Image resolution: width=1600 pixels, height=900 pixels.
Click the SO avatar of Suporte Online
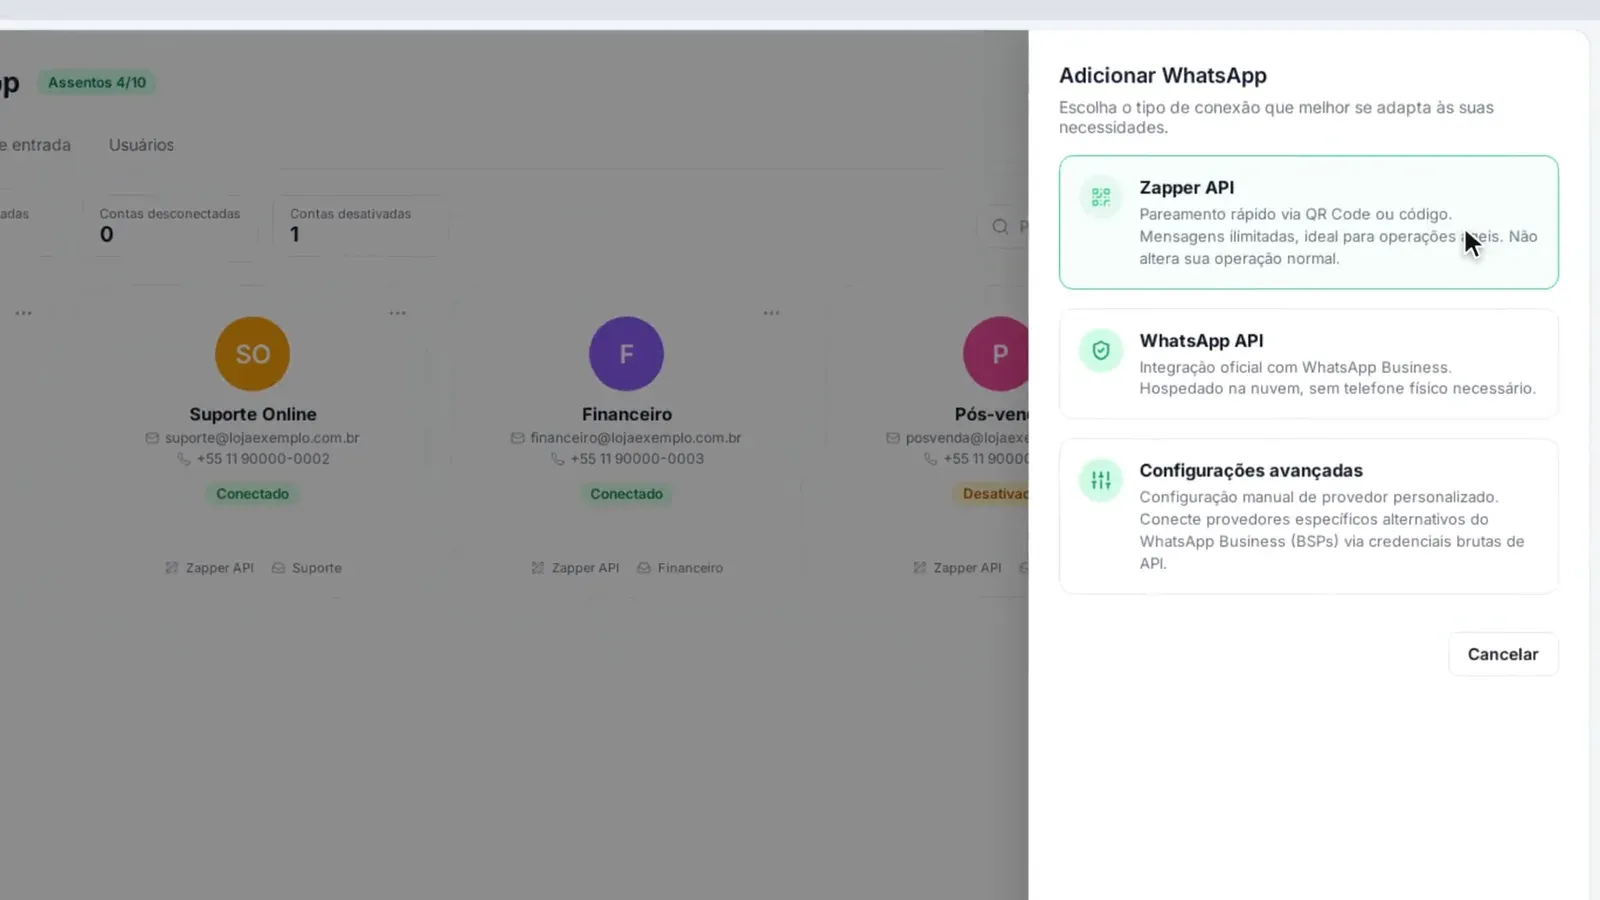252,354
